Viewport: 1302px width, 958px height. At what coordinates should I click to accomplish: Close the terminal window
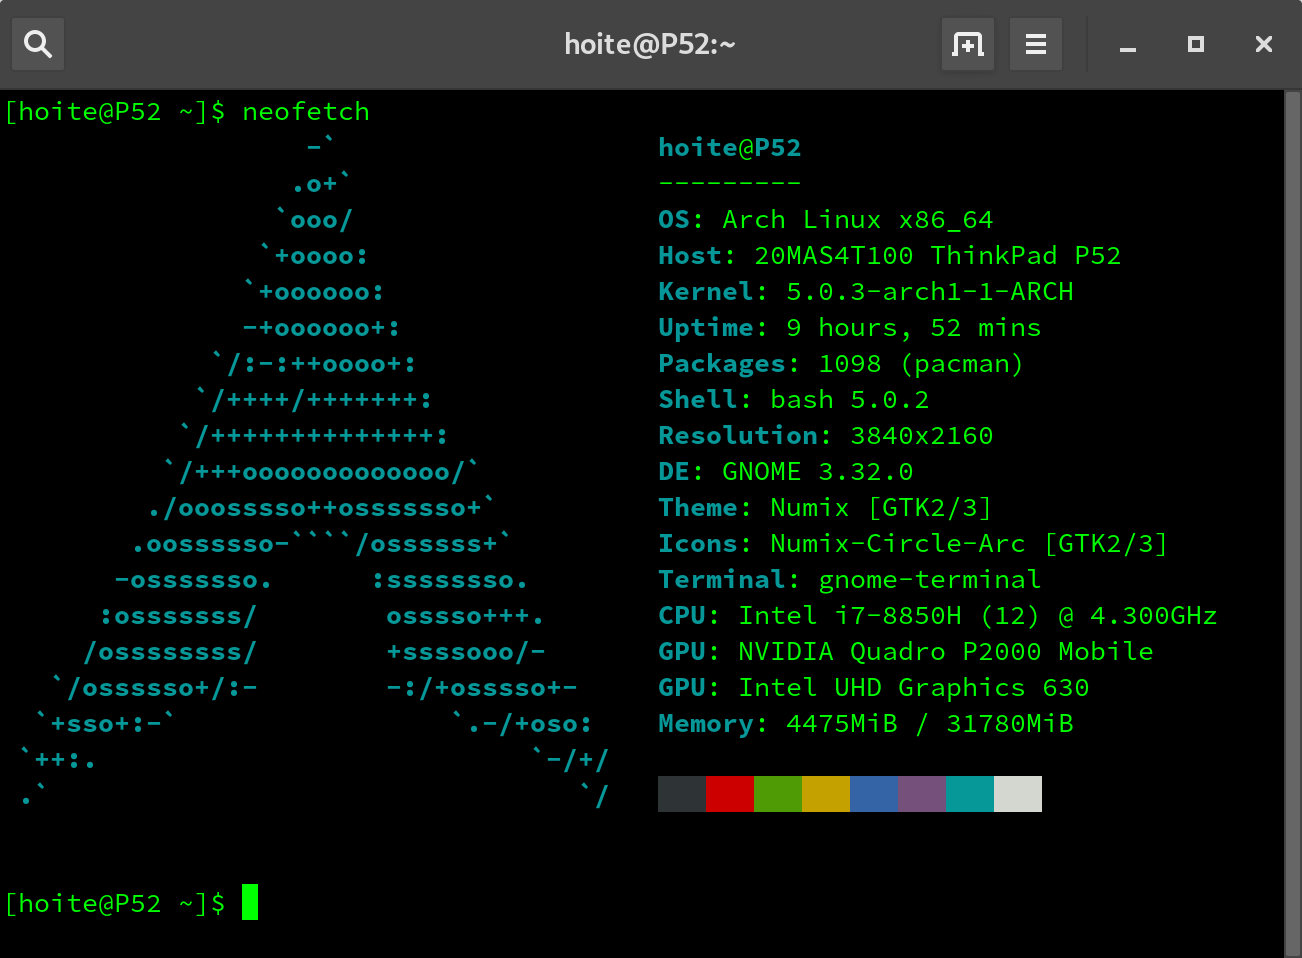[1264, 44]
